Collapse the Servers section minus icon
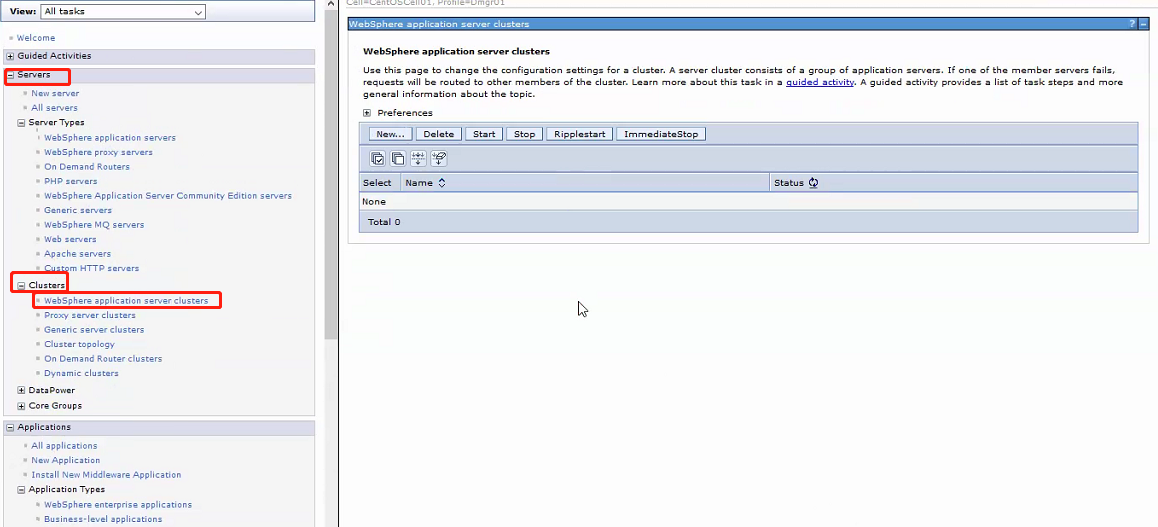1158x527 pixels. tap(10, 75)
